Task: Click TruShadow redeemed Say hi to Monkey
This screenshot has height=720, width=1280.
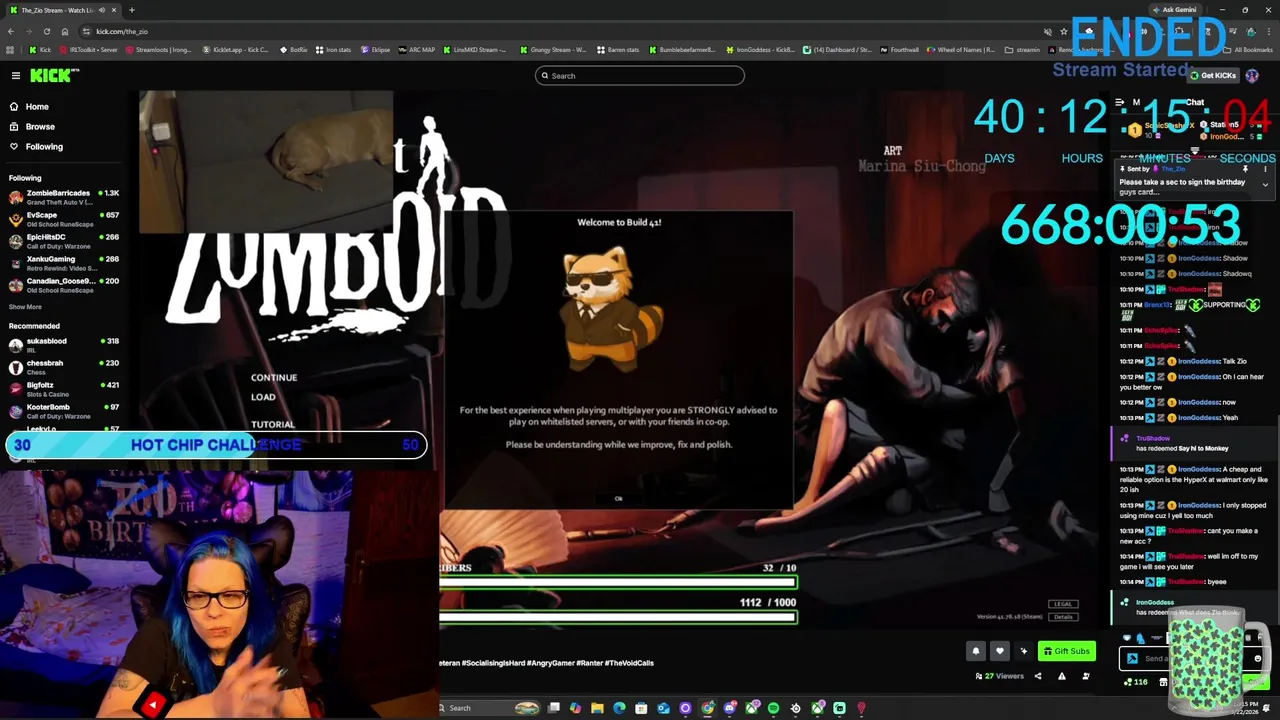Action: pyautogui.click(x=1195, y=443)
